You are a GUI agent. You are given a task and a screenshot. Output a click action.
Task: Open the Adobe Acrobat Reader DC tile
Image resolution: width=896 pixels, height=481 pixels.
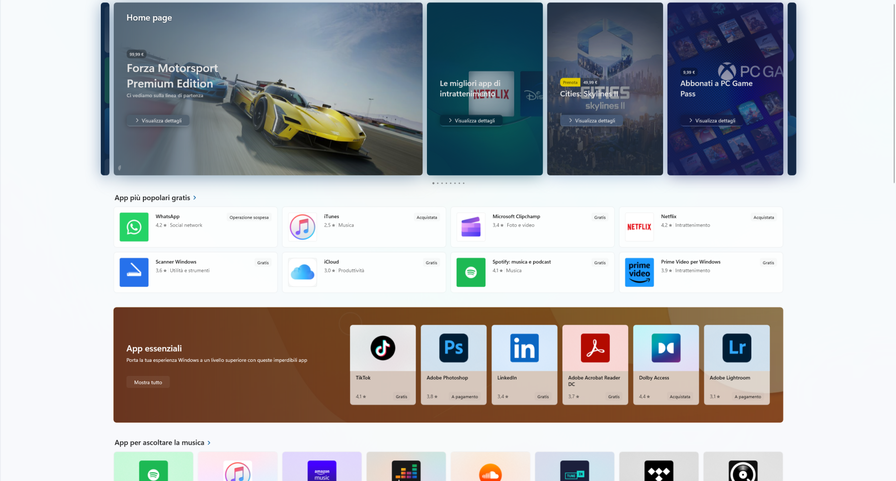coord(595,364)
